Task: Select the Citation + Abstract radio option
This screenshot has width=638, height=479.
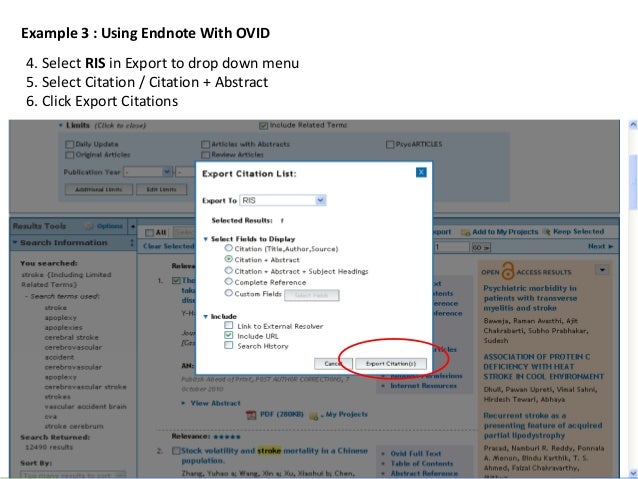Action: 229,259
